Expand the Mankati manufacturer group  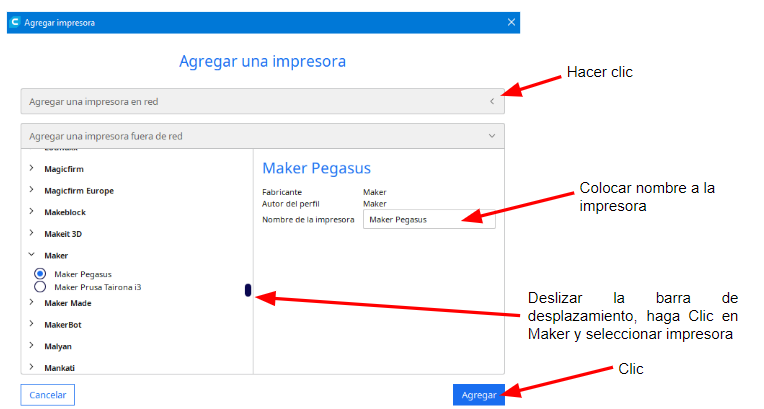(x=32, y=367)
